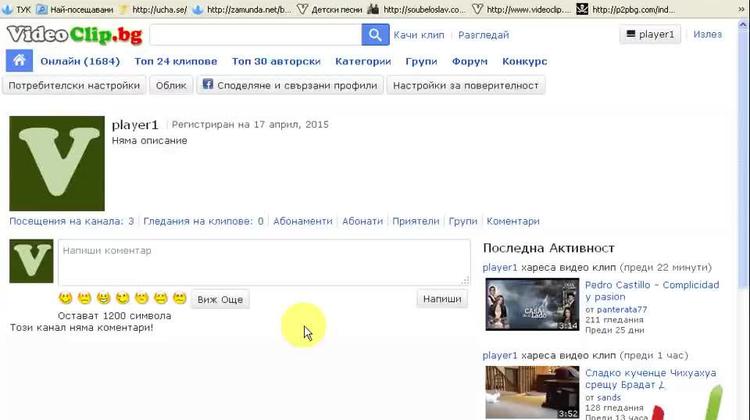Open the Групи navigation menu item

421,61
